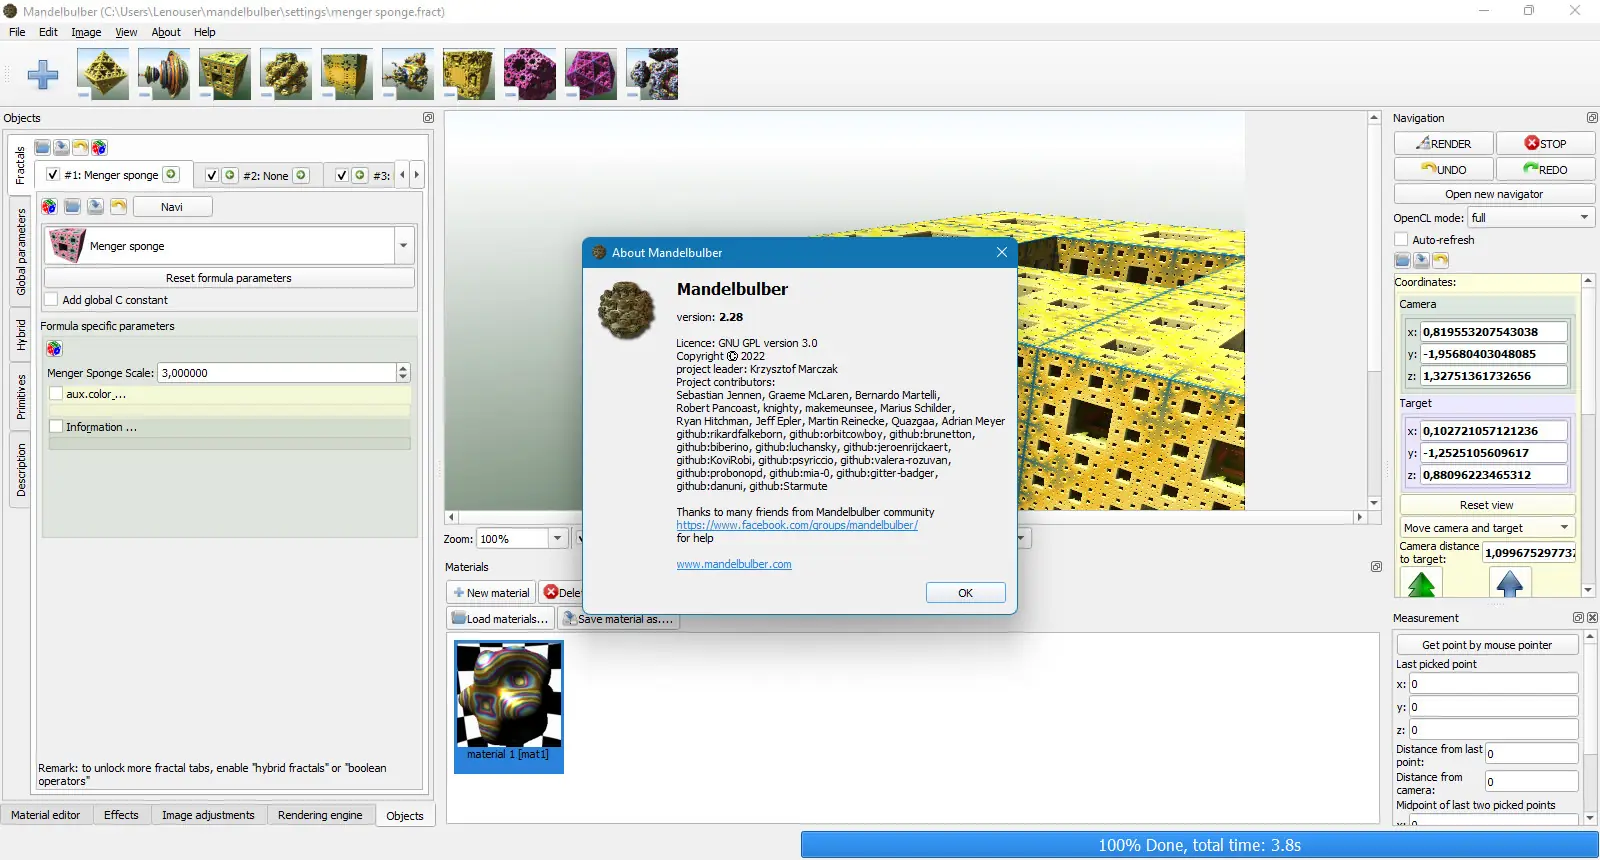Enable Add global C constant

[x=52, y=300]
